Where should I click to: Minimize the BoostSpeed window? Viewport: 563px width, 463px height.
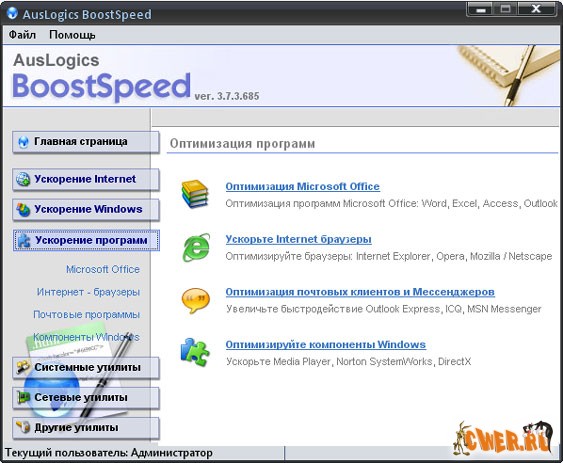click(x=481, y=9)
